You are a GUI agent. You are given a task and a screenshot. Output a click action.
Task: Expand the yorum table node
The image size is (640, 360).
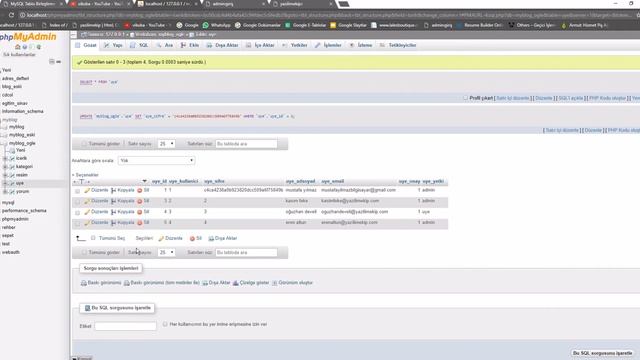pyautogui.click(x=5, y=191)
